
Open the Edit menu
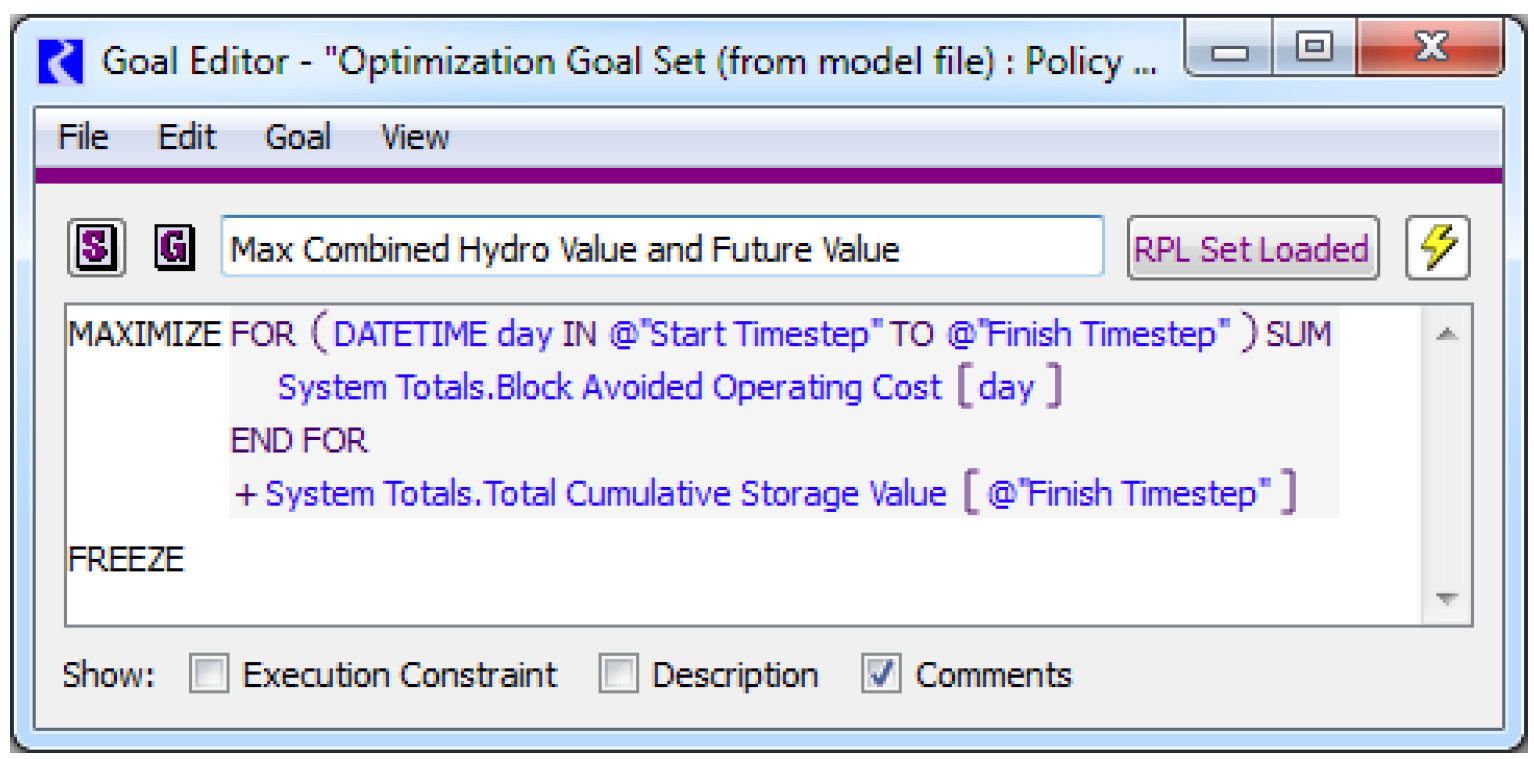click(x=187, y=136)
